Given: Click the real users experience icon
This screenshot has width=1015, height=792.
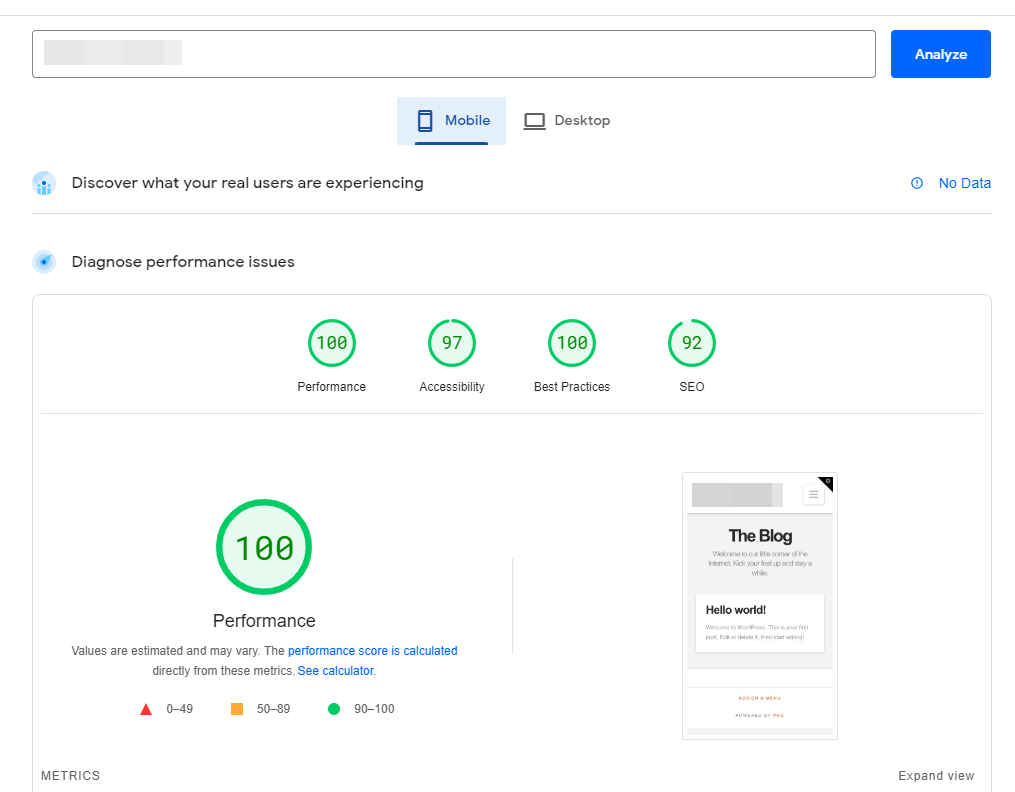Looking at the screenshot, I should pos(44,183).
